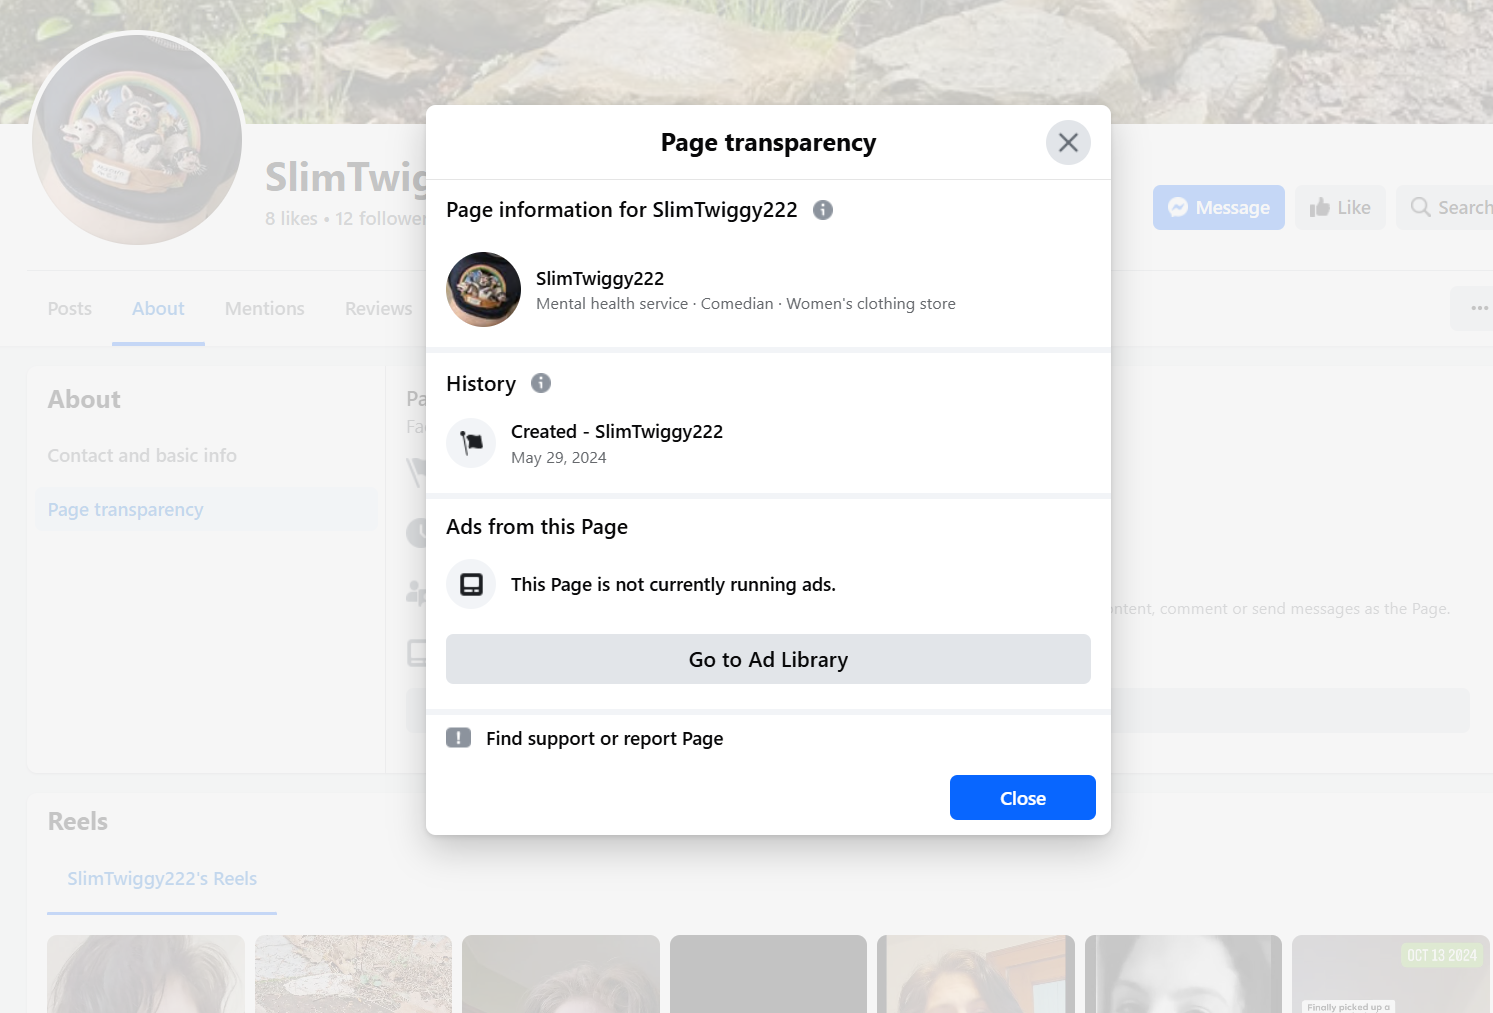Click the May 29, 2024 date
1493x1013 pixels.
point(558,457)
